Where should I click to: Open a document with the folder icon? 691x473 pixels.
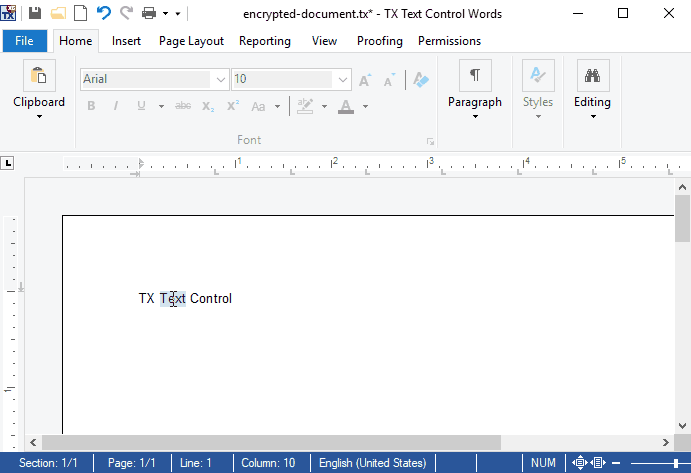click(x=58, y=14)
